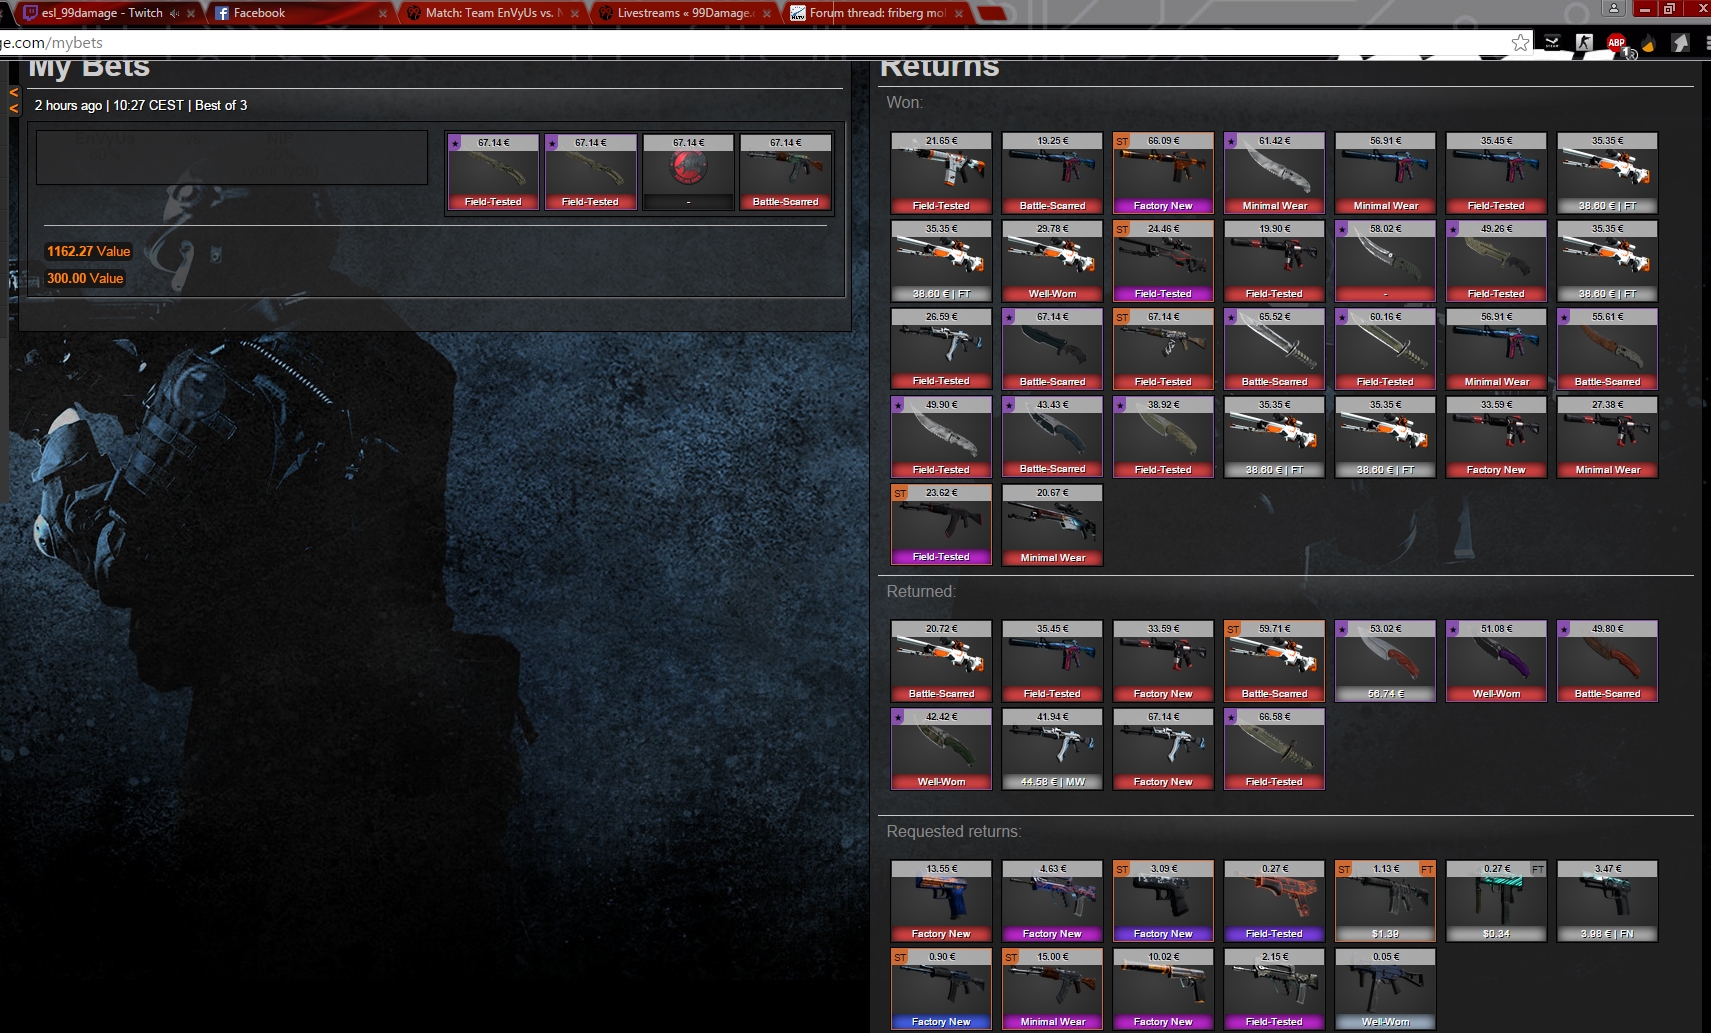
Task: Select the won 38.92 € Field-Tested knife
Action: pyautogui.click(x=1163, y=437)
